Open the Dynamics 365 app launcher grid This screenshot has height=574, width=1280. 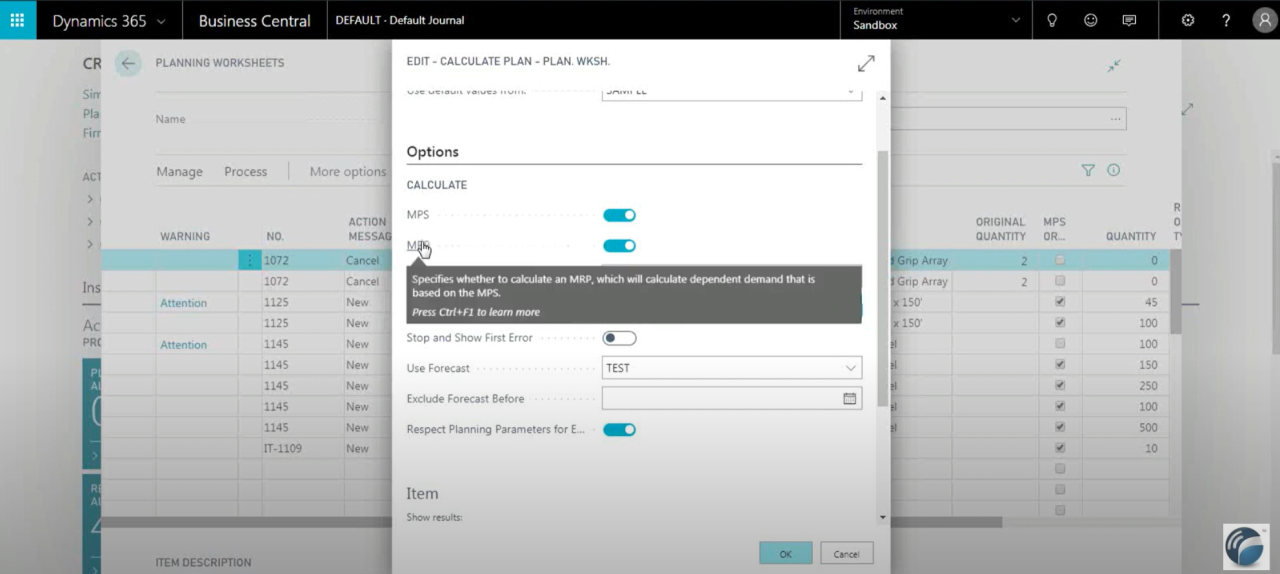coord(18,20)
